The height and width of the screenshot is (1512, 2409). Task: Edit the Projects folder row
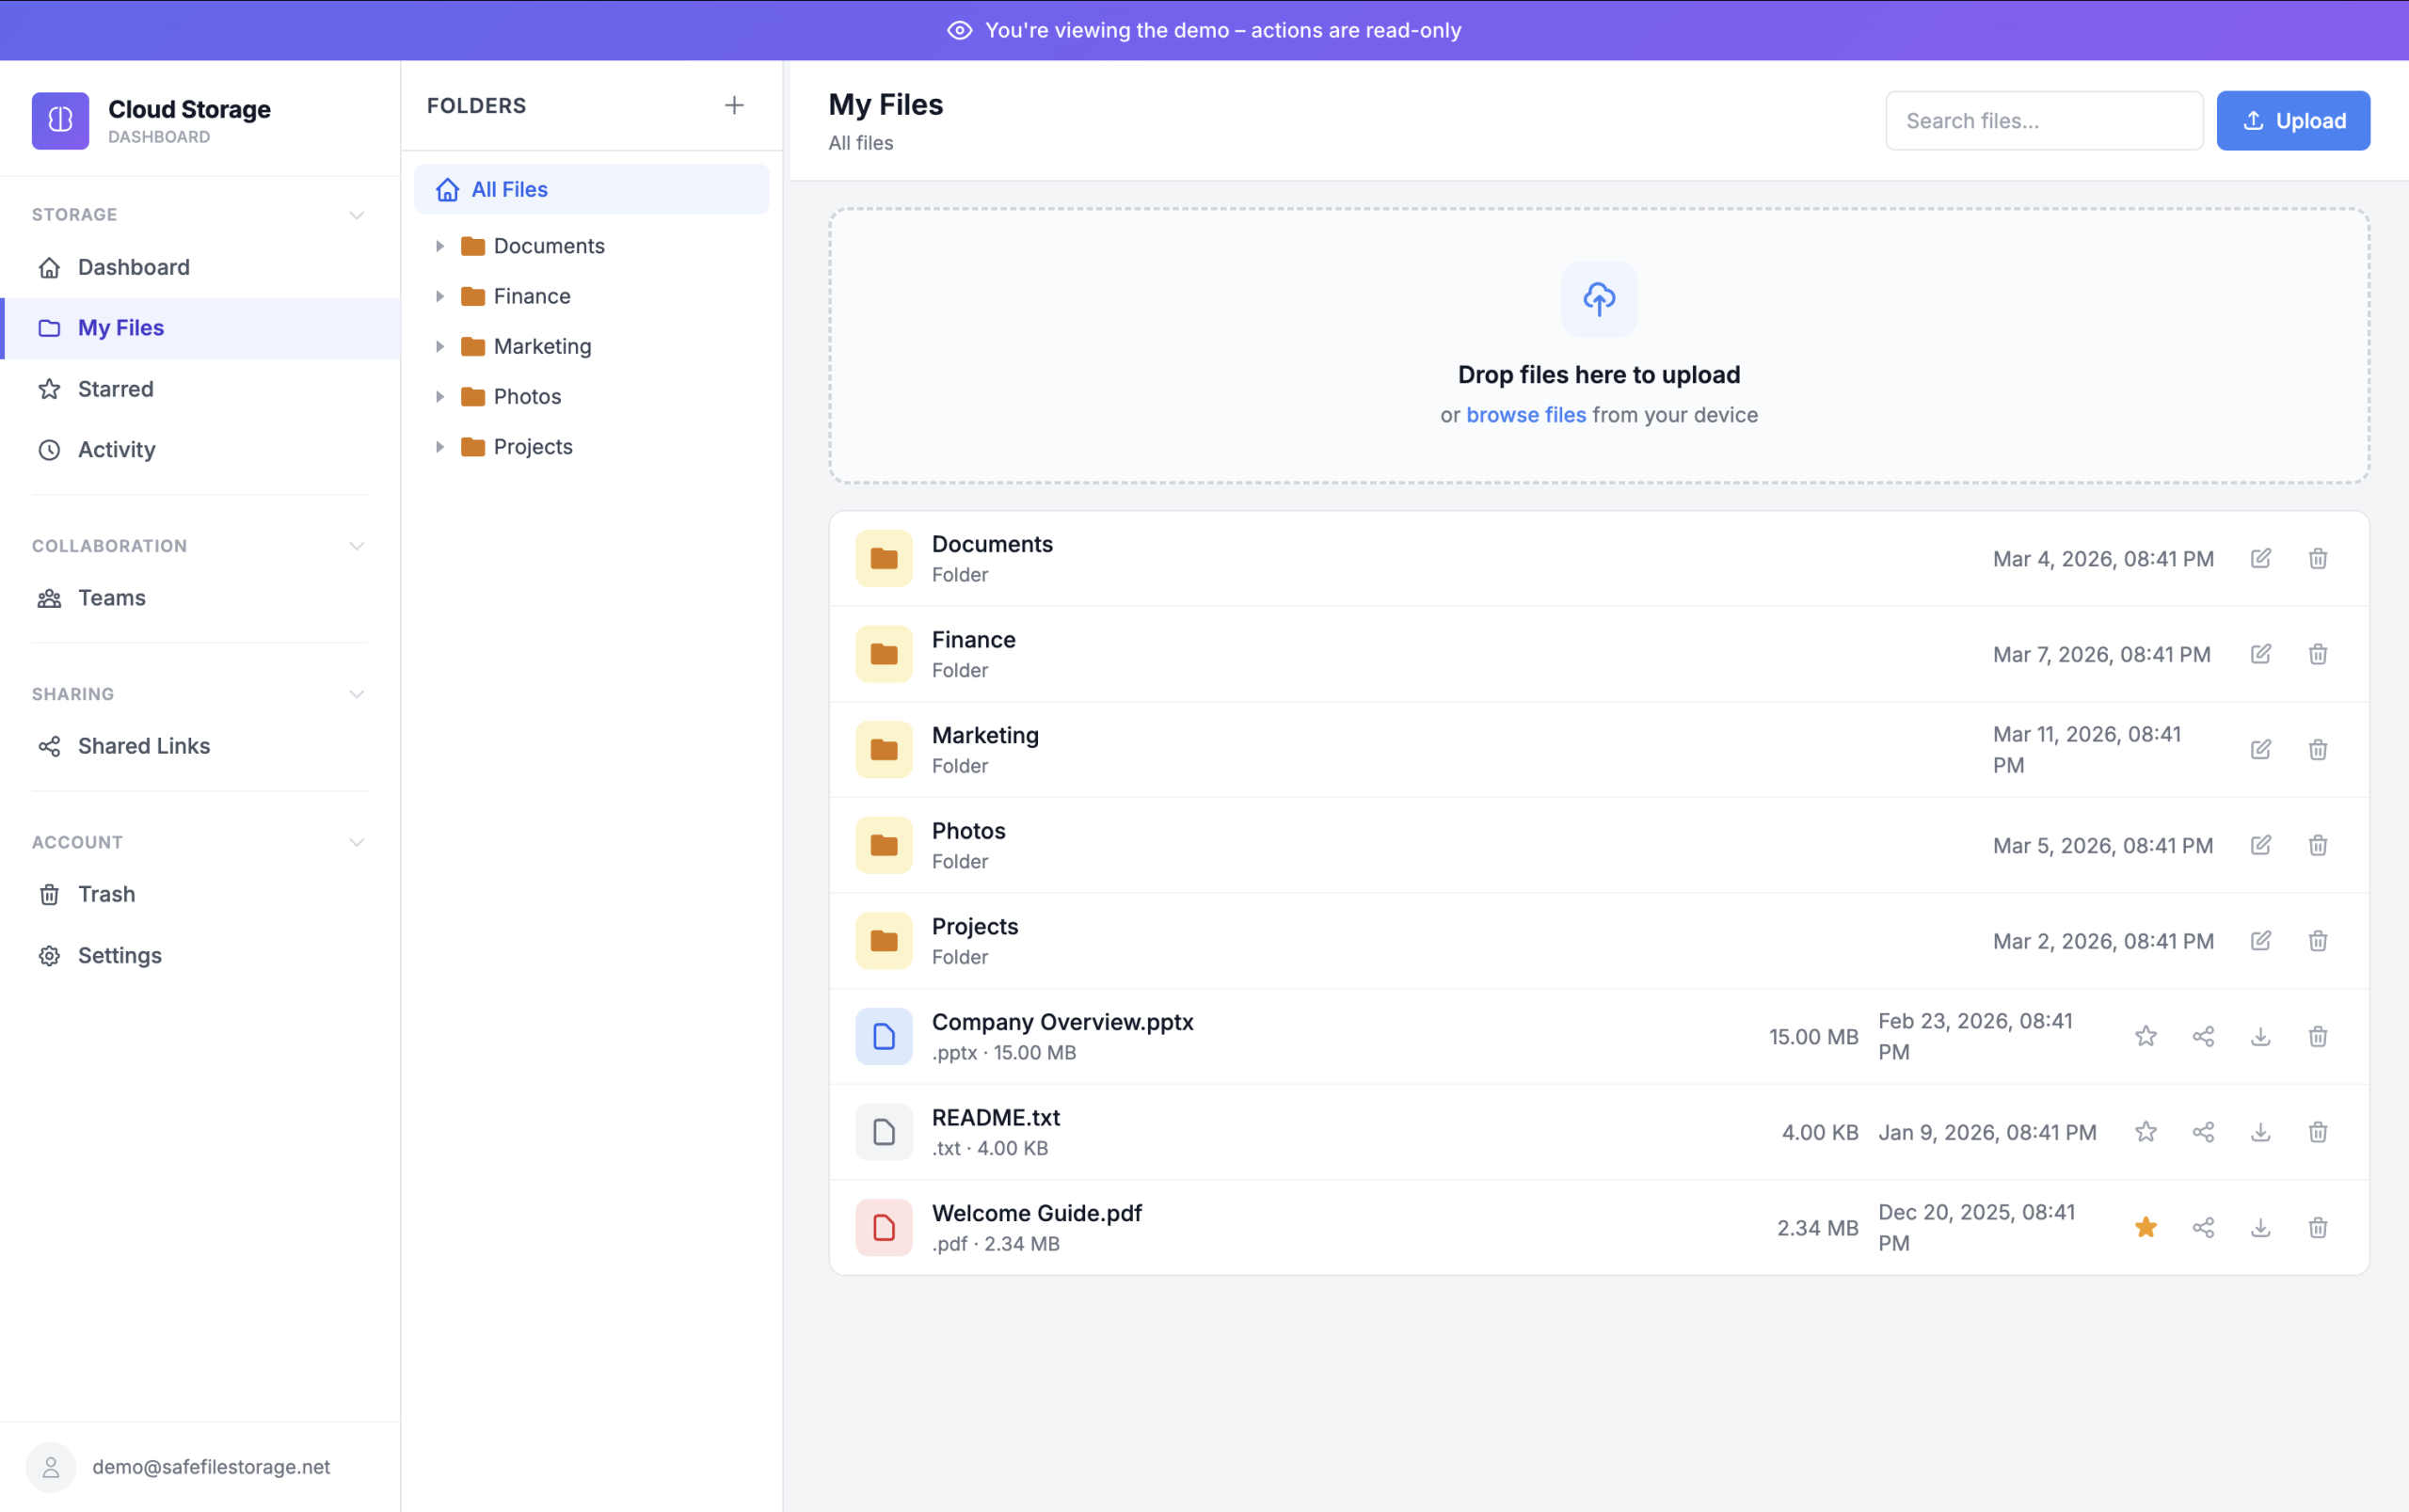coord(2260,940)
